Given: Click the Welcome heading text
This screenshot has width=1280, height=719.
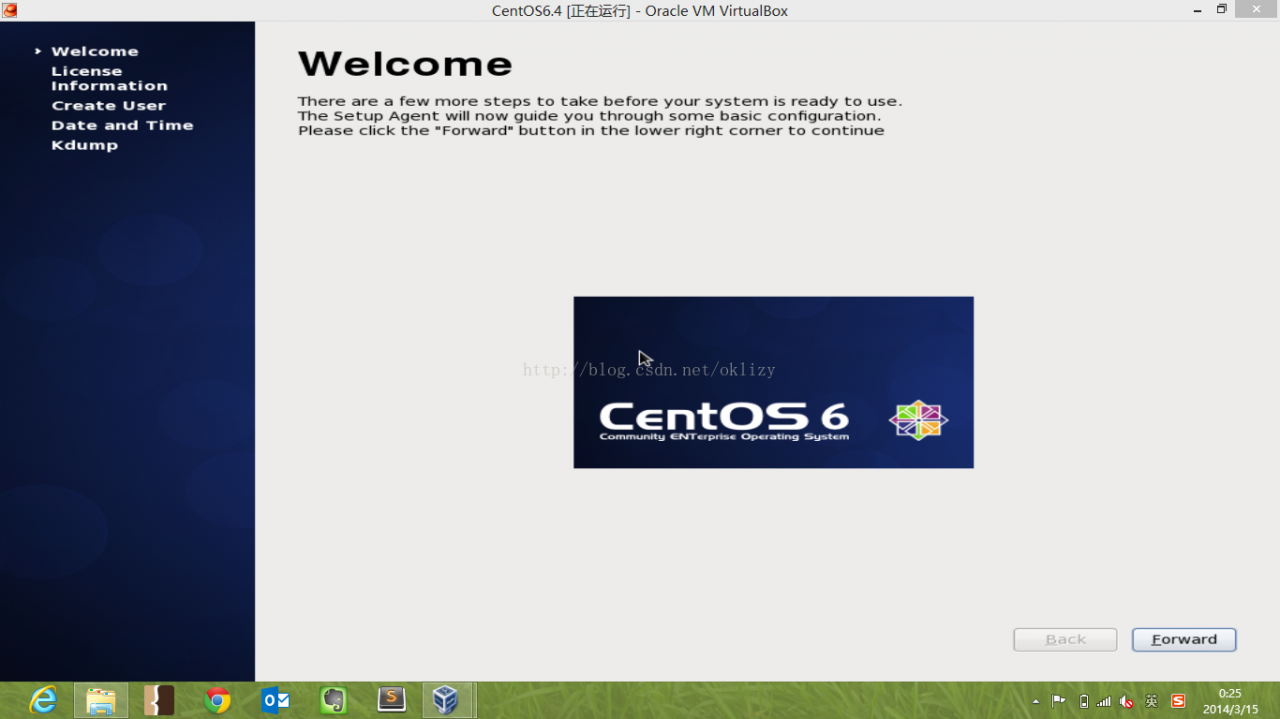Looking at the screenshot, I should click(405, 64).
